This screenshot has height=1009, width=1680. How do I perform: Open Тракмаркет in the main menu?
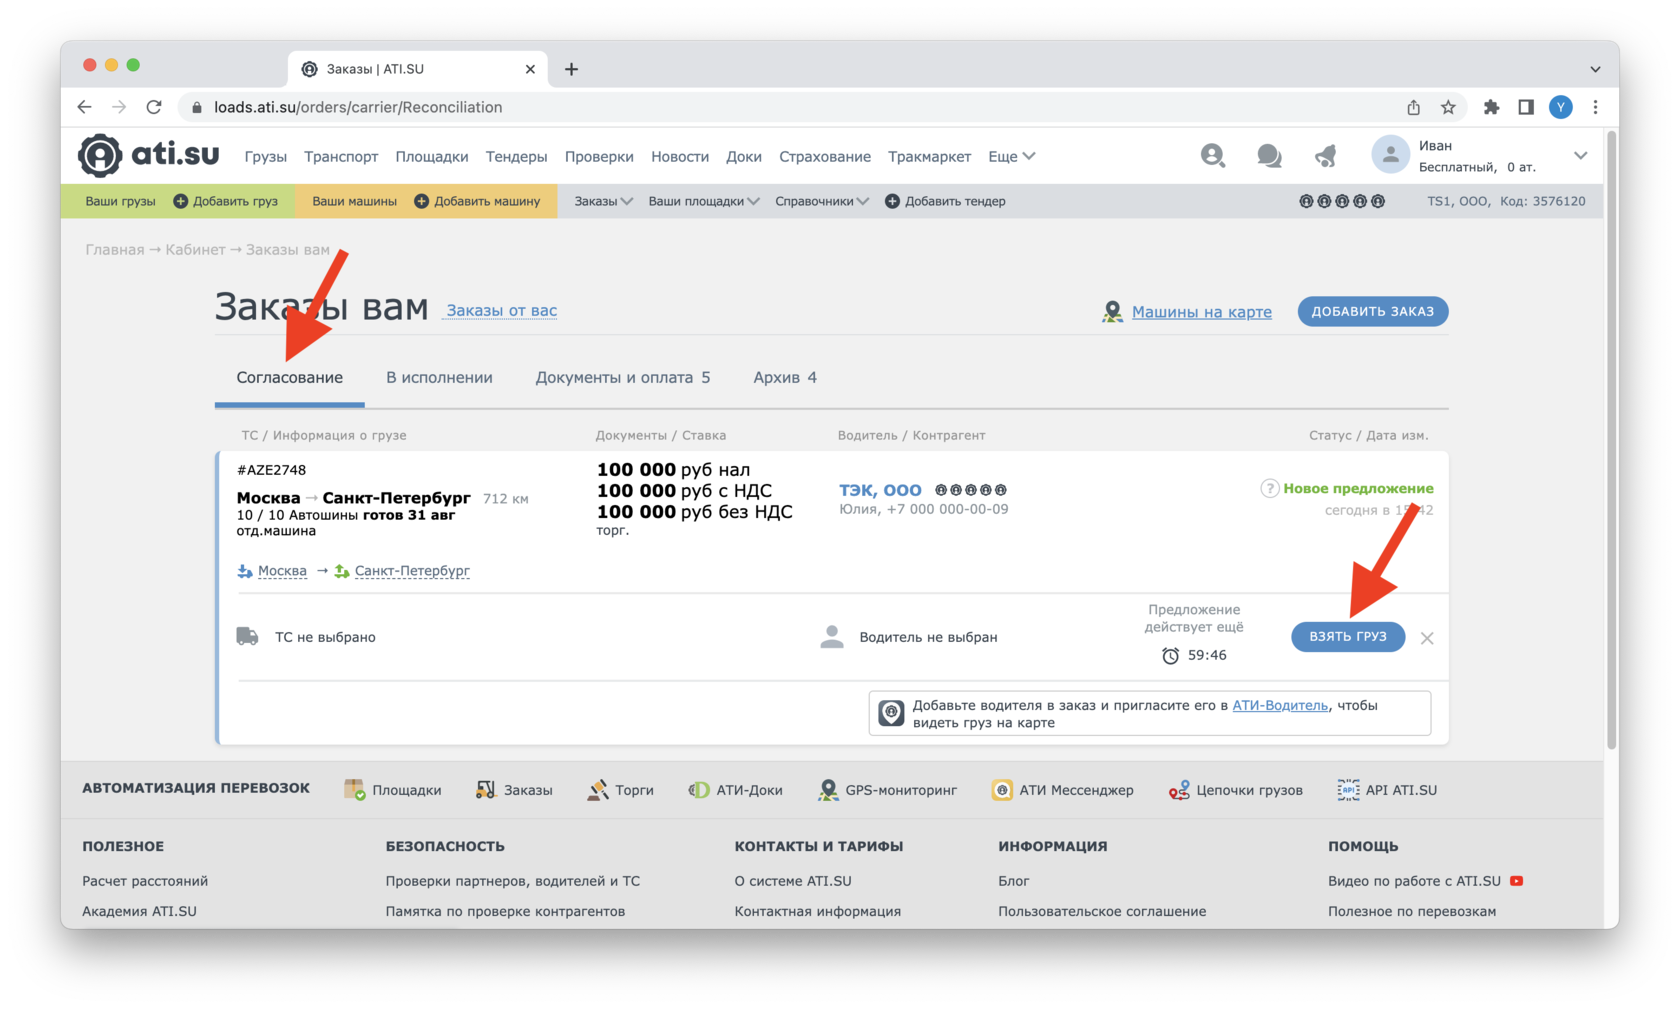[929, 157]
